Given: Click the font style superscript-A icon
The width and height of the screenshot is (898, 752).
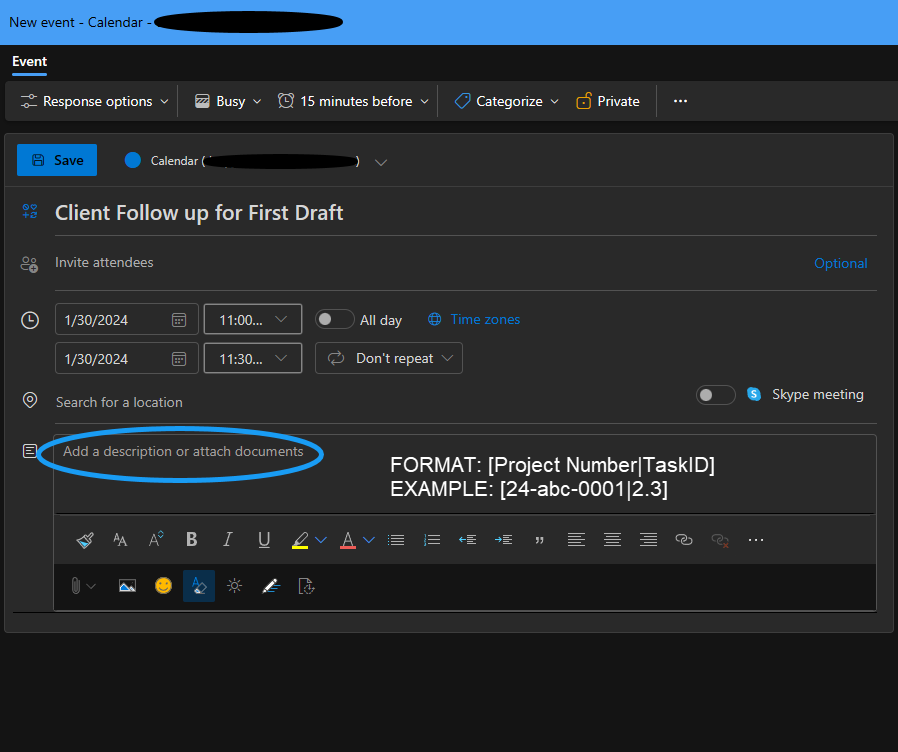Looking at the screenshot, I should [x=156, y=540].
